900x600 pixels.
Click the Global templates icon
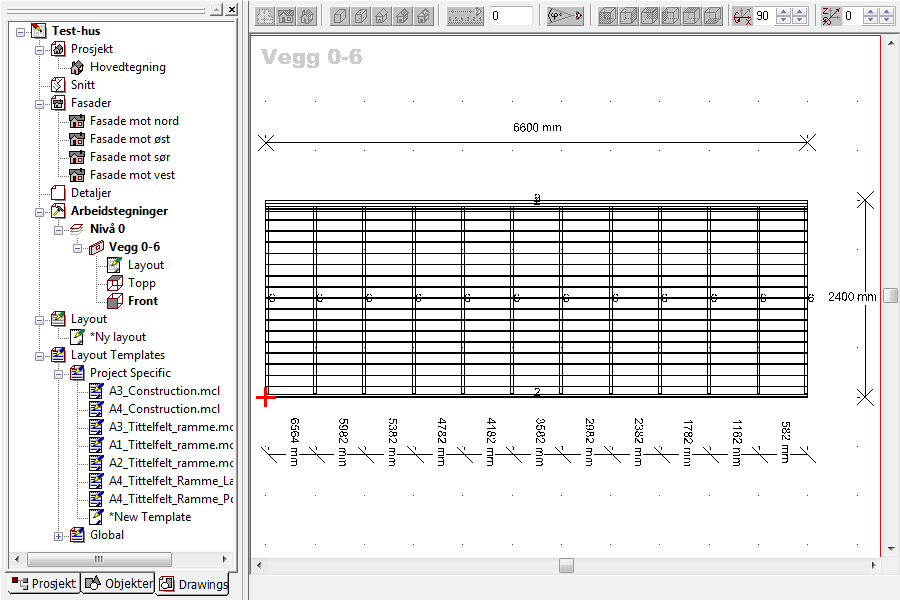pos(77,535)
